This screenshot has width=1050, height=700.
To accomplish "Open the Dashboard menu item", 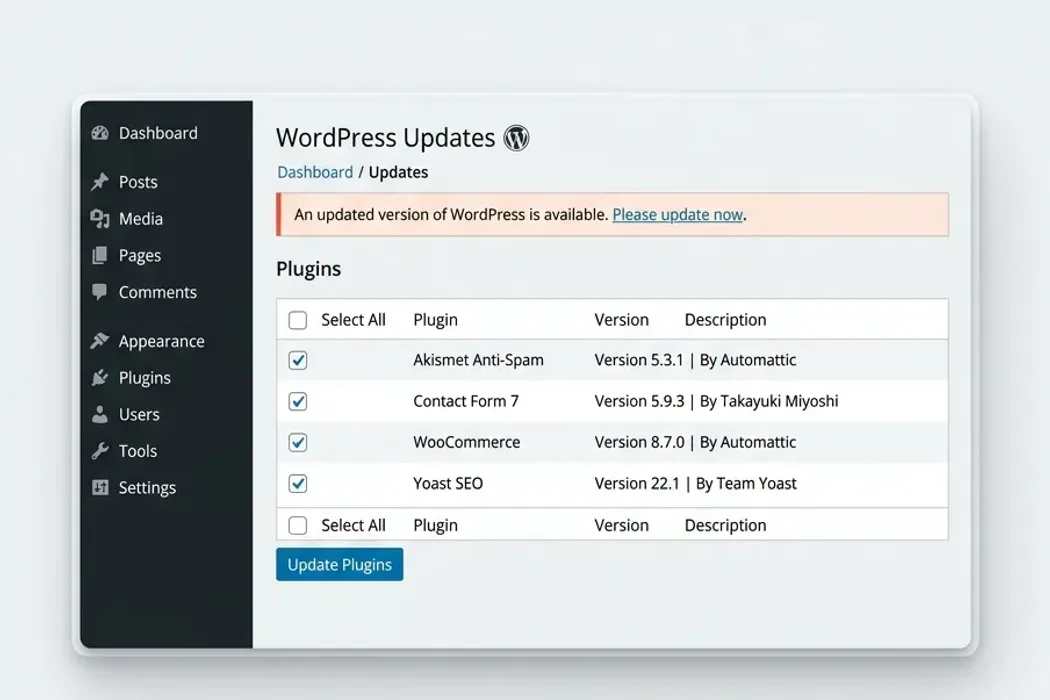I will click(158, 133).
